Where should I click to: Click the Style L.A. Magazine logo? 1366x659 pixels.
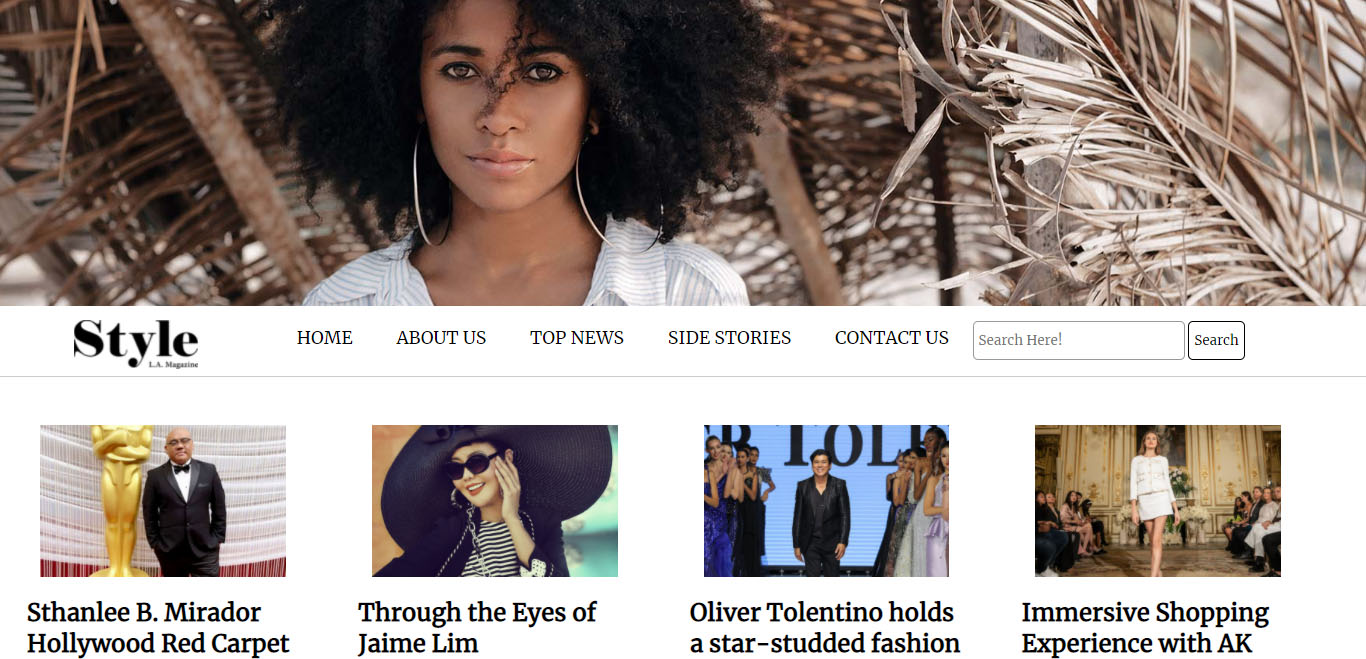[x=136, y=343]
